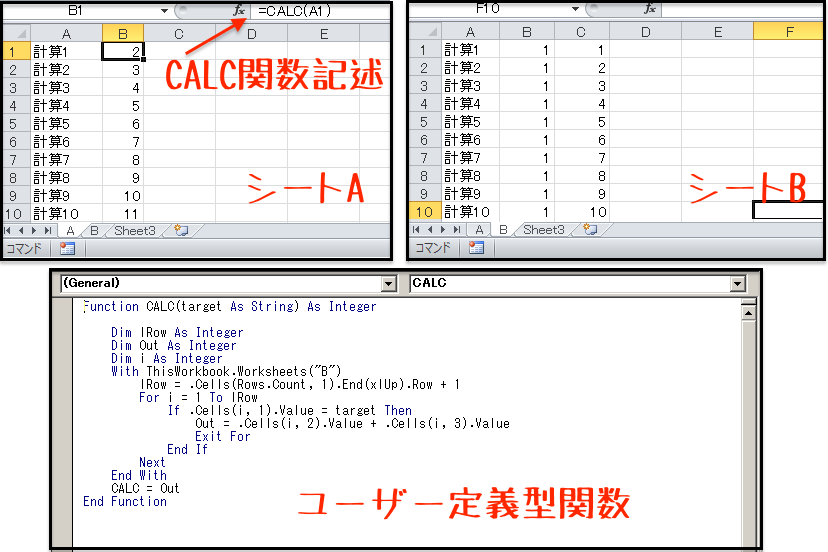
Task: Open Name Box dropdown showing B1
Action: 164,11
